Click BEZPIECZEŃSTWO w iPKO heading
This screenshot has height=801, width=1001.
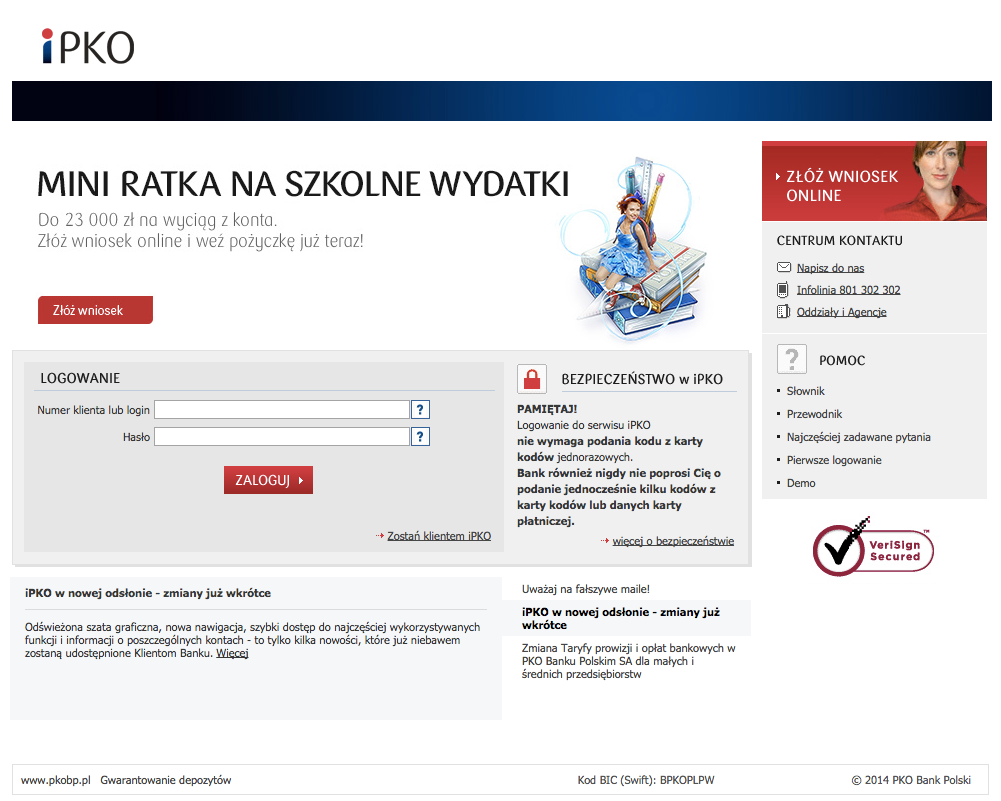point(642,379)
